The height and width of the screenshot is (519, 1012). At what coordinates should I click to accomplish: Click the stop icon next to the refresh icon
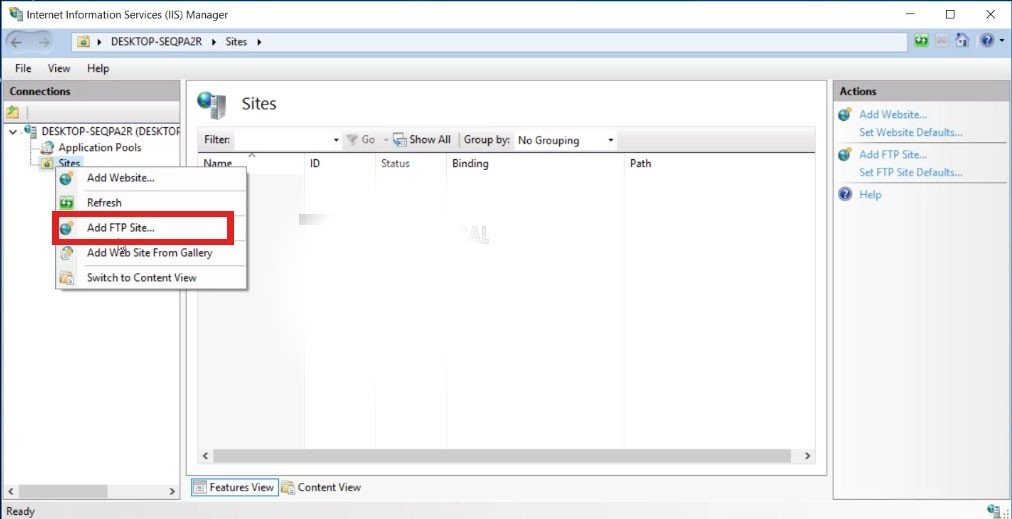pos(942,40)
